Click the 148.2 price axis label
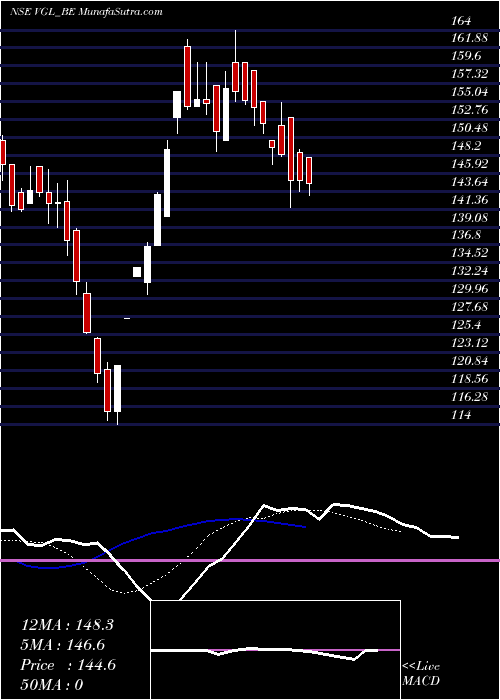 click(x=466, y=146)
